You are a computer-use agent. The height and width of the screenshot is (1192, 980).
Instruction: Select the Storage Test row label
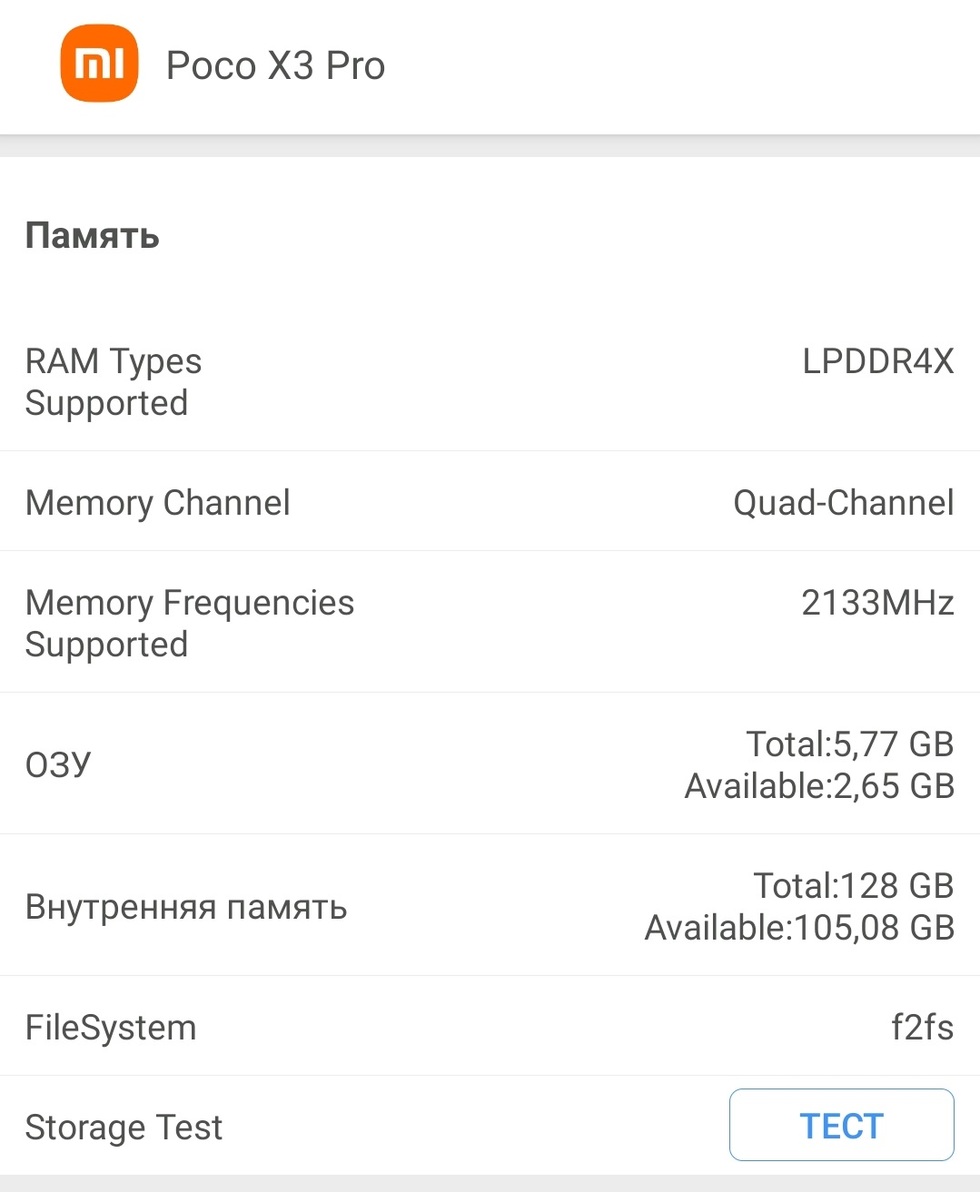(124, 1128)
